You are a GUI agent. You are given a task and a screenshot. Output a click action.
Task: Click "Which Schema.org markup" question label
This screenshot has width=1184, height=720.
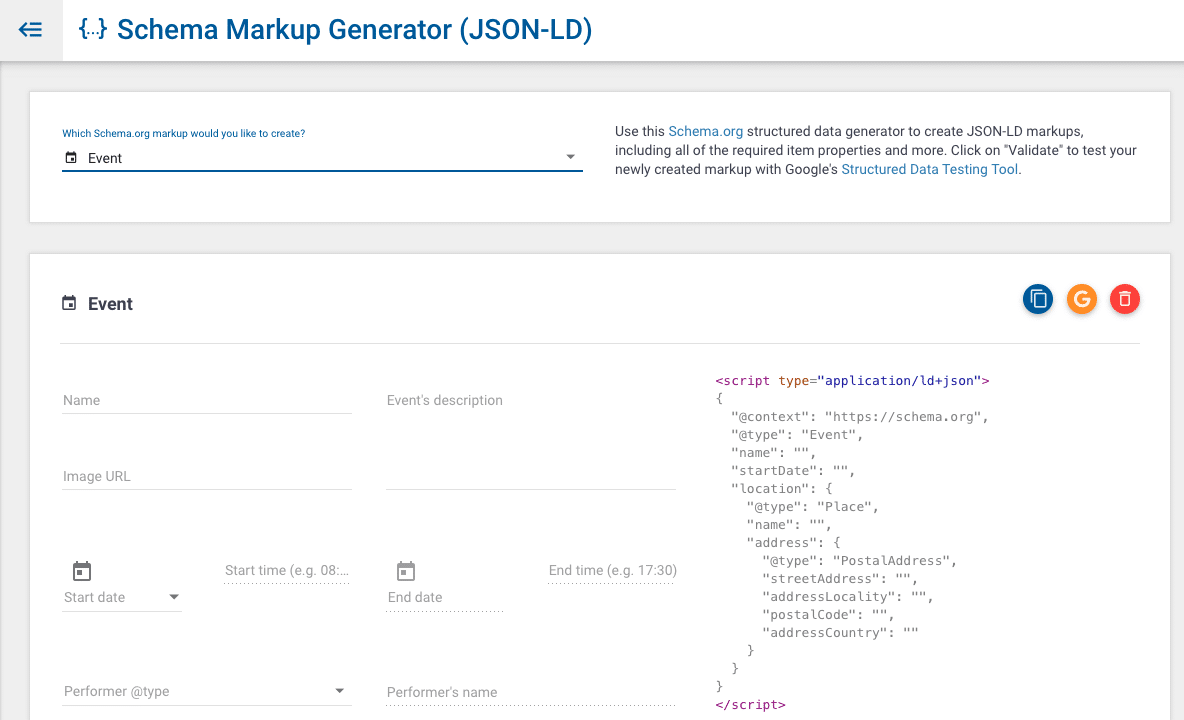183,134
